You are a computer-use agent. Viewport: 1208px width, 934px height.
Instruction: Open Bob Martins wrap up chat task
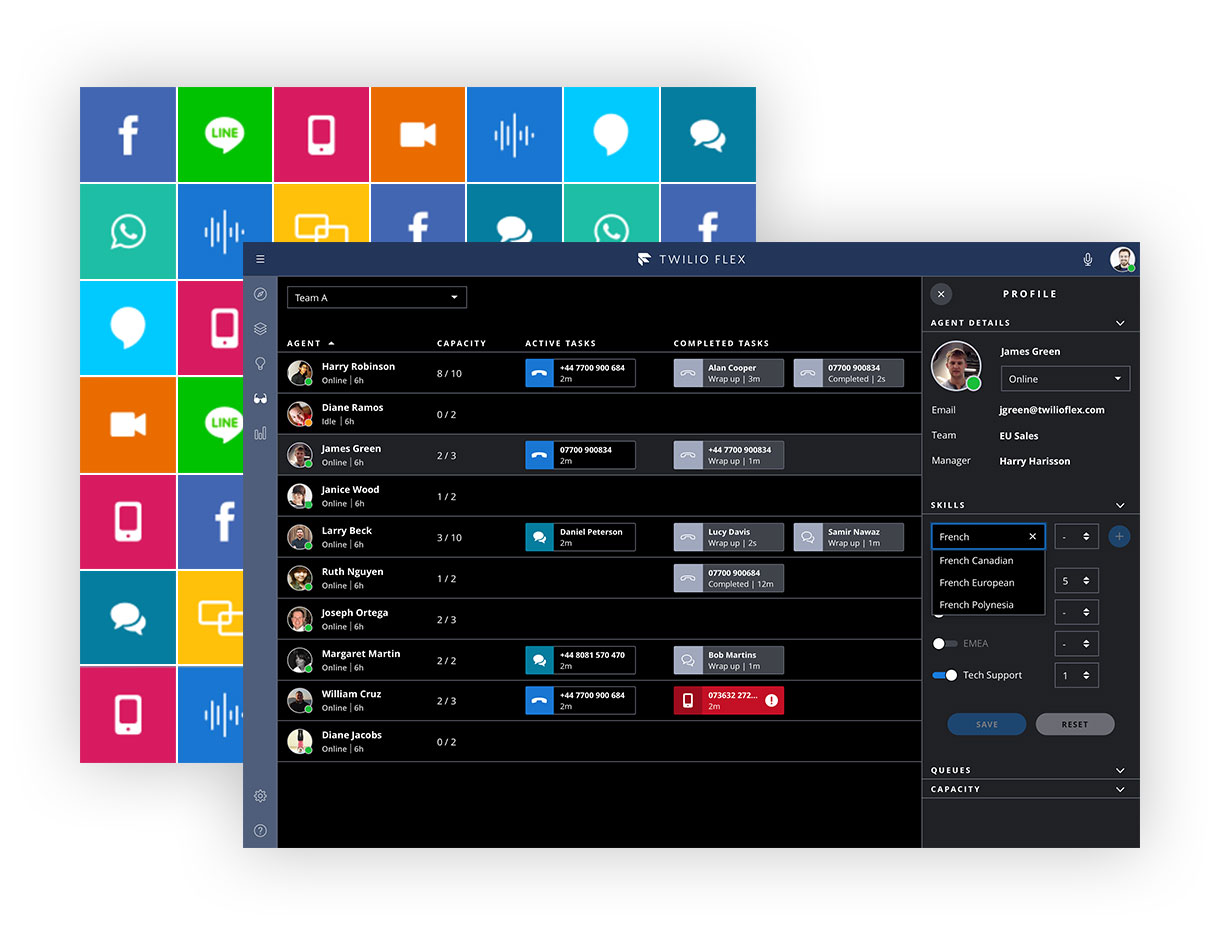pyautogui.click(x=729, y=660)
